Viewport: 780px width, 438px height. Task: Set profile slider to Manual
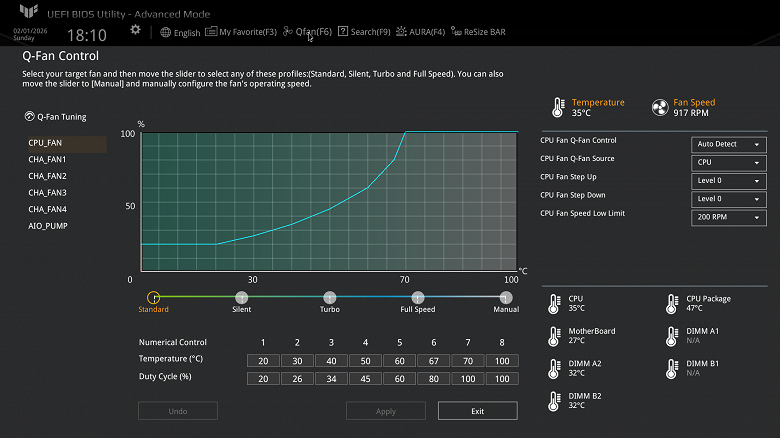pos(505,297)
